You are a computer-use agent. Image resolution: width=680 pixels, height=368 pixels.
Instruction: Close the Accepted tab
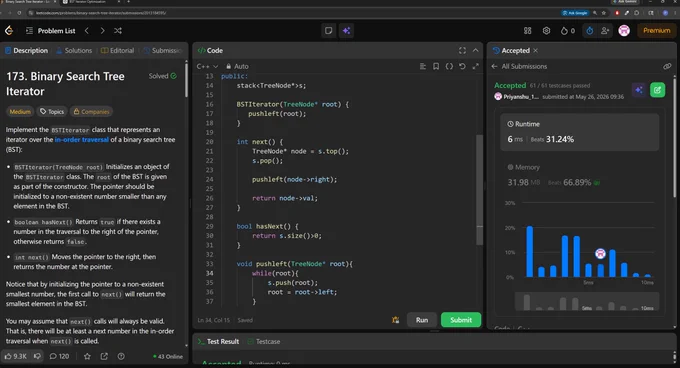536,51
